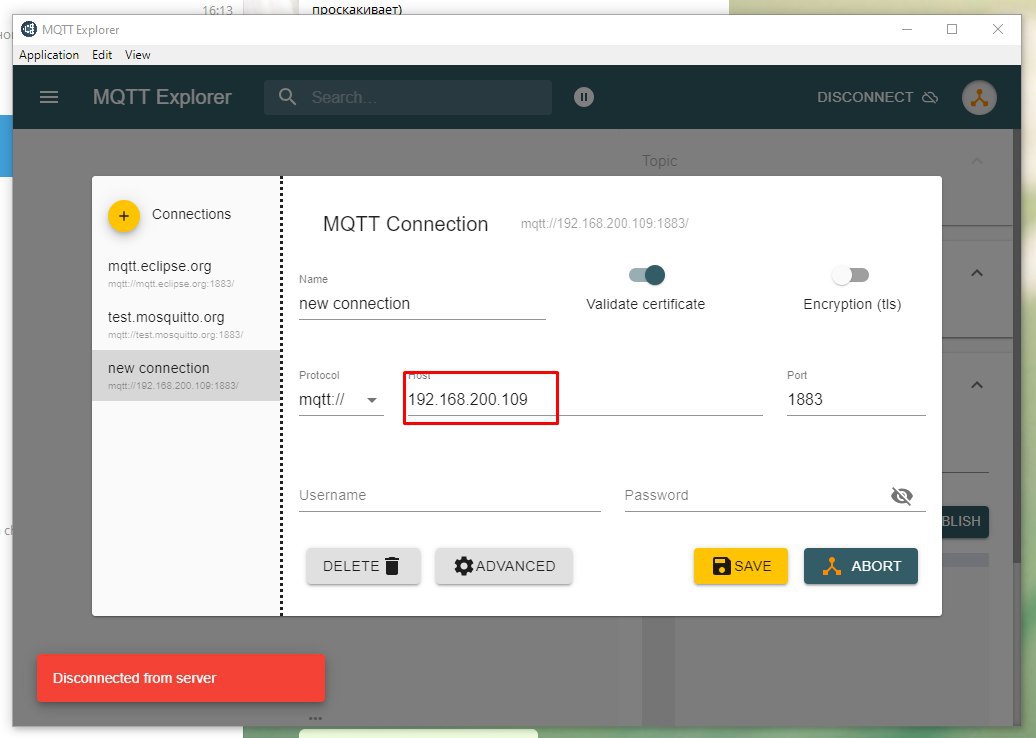
Task: Click the Name field 'new connection'
Action: 422,304
